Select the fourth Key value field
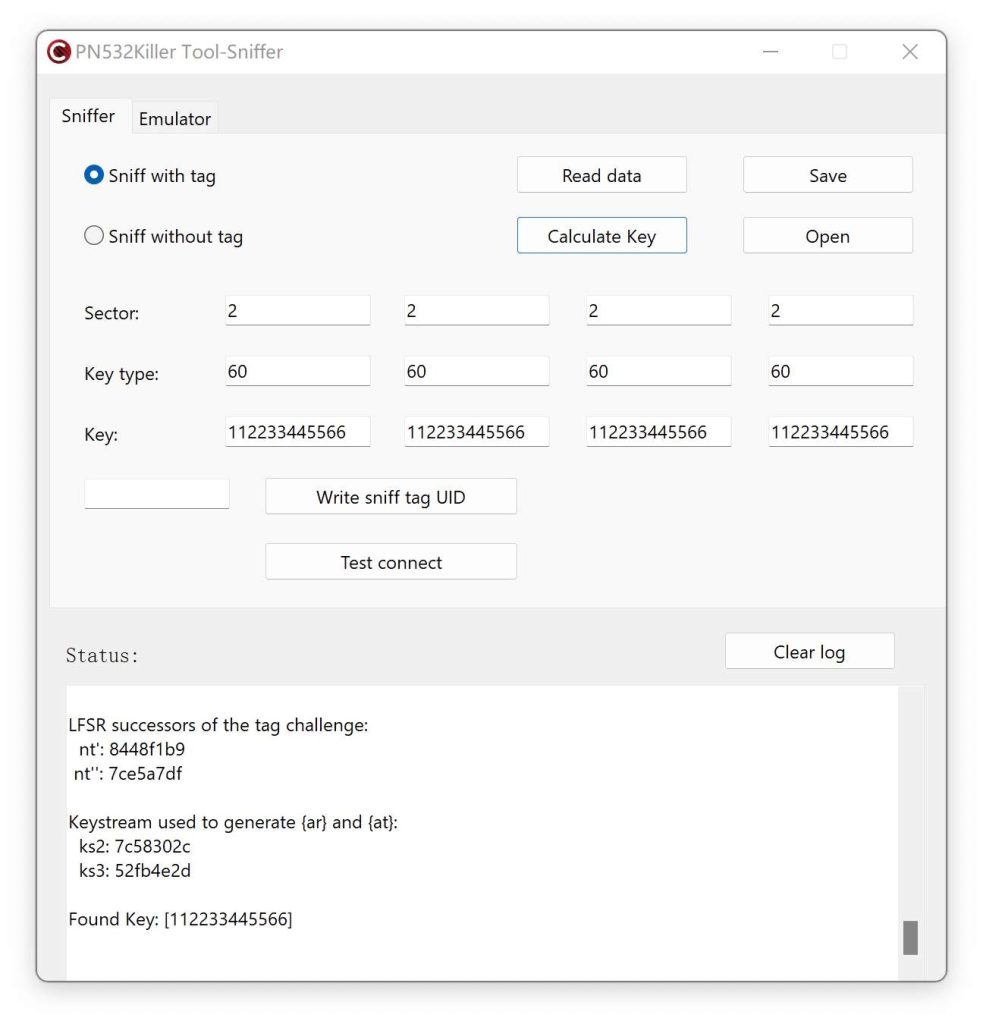Screen dimensions: 983x1024 tap(841, 432)
